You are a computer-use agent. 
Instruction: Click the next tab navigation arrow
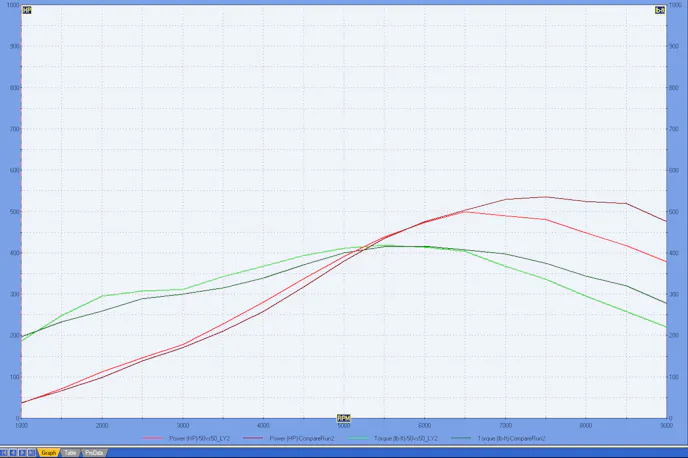coord(21,453)
